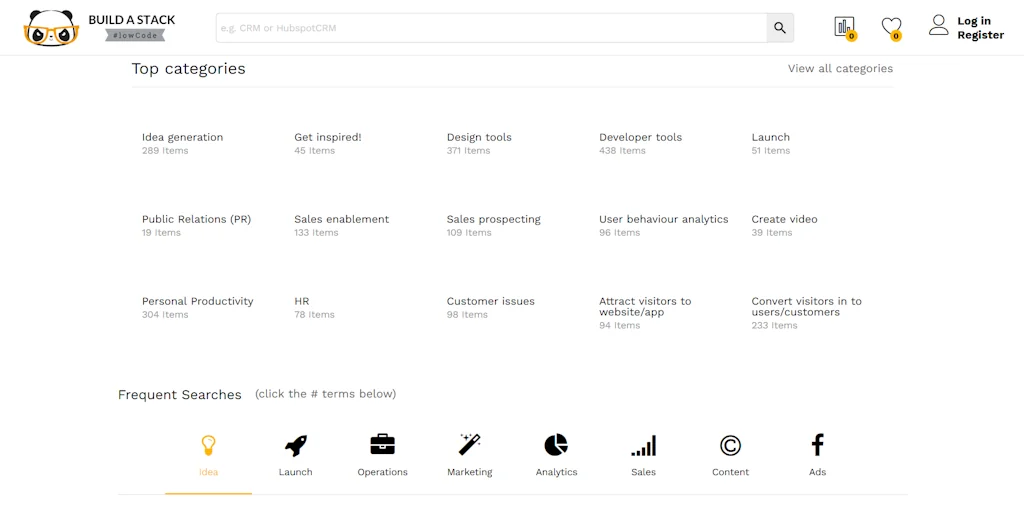Open the Sales enablement category
This screenshot has width=1024, height=506.
tap(342, 219)
